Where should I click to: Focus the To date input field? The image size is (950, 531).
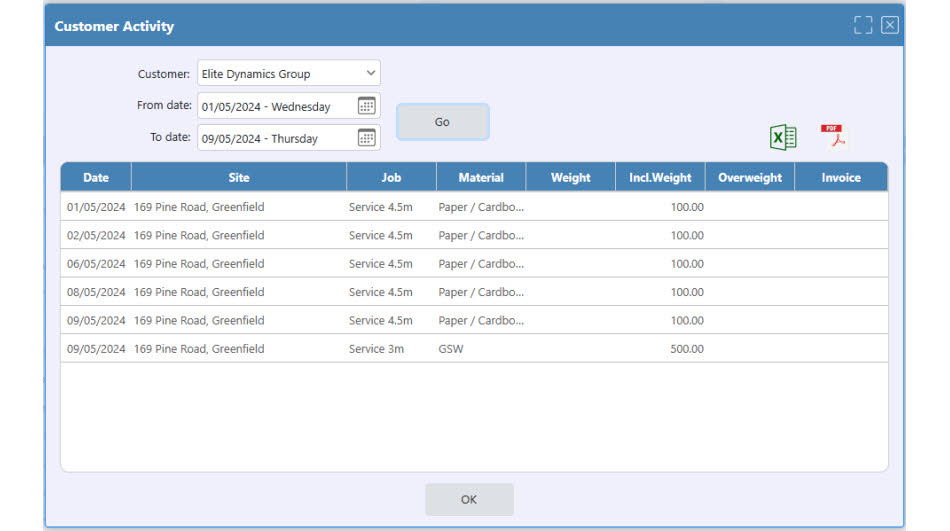[277, 138]
